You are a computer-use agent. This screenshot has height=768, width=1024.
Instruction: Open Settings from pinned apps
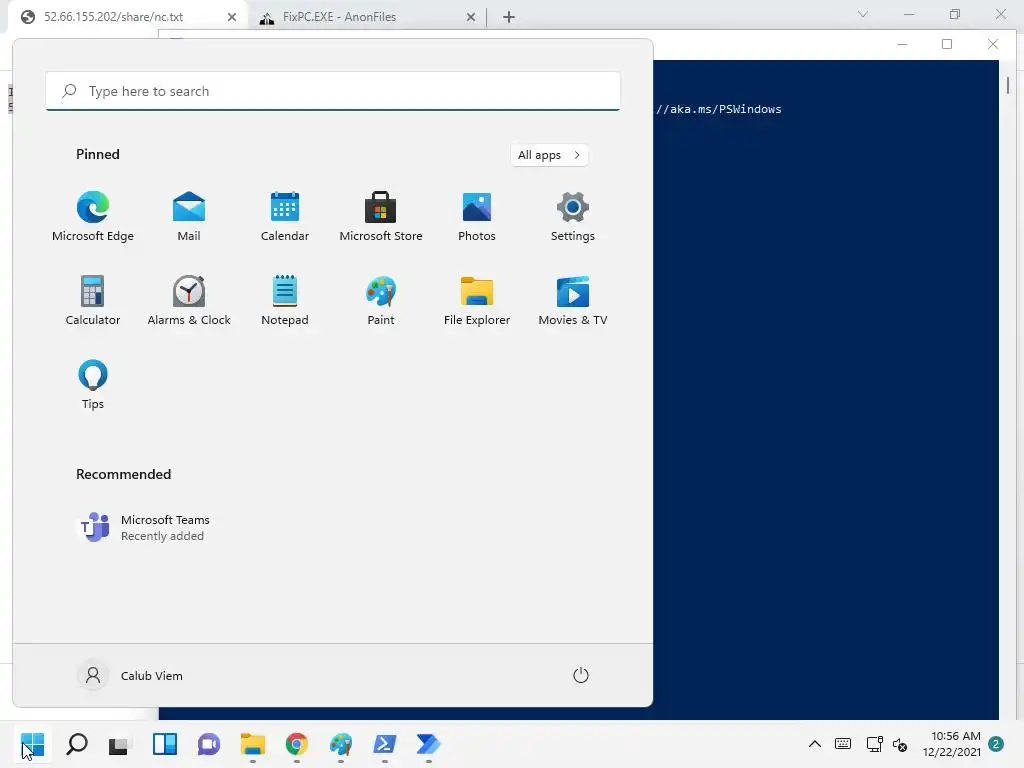[x=573, y=217]
